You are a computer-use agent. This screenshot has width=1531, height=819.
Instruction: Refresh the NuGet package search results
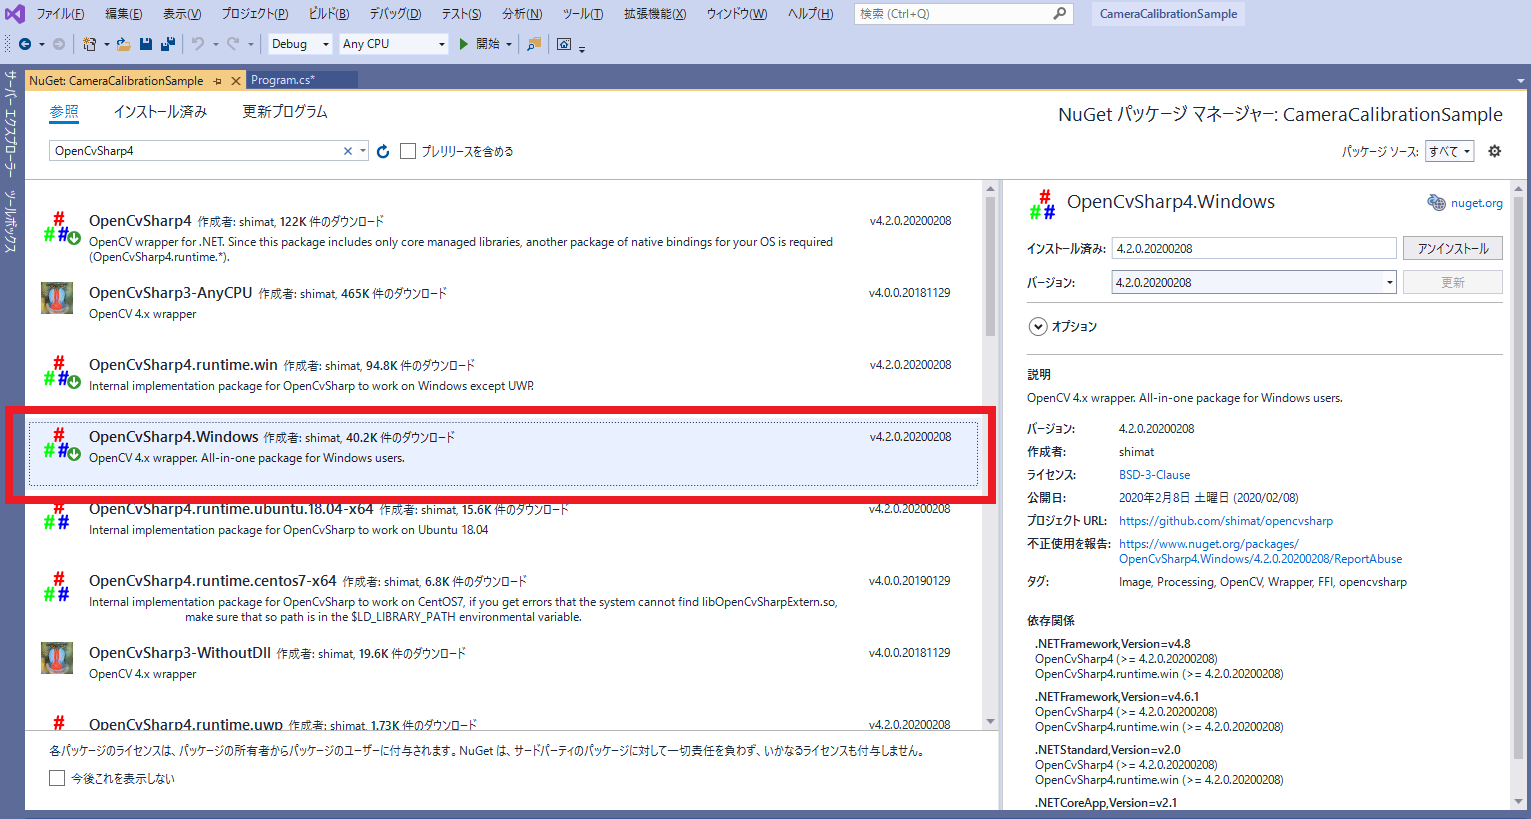383,151
